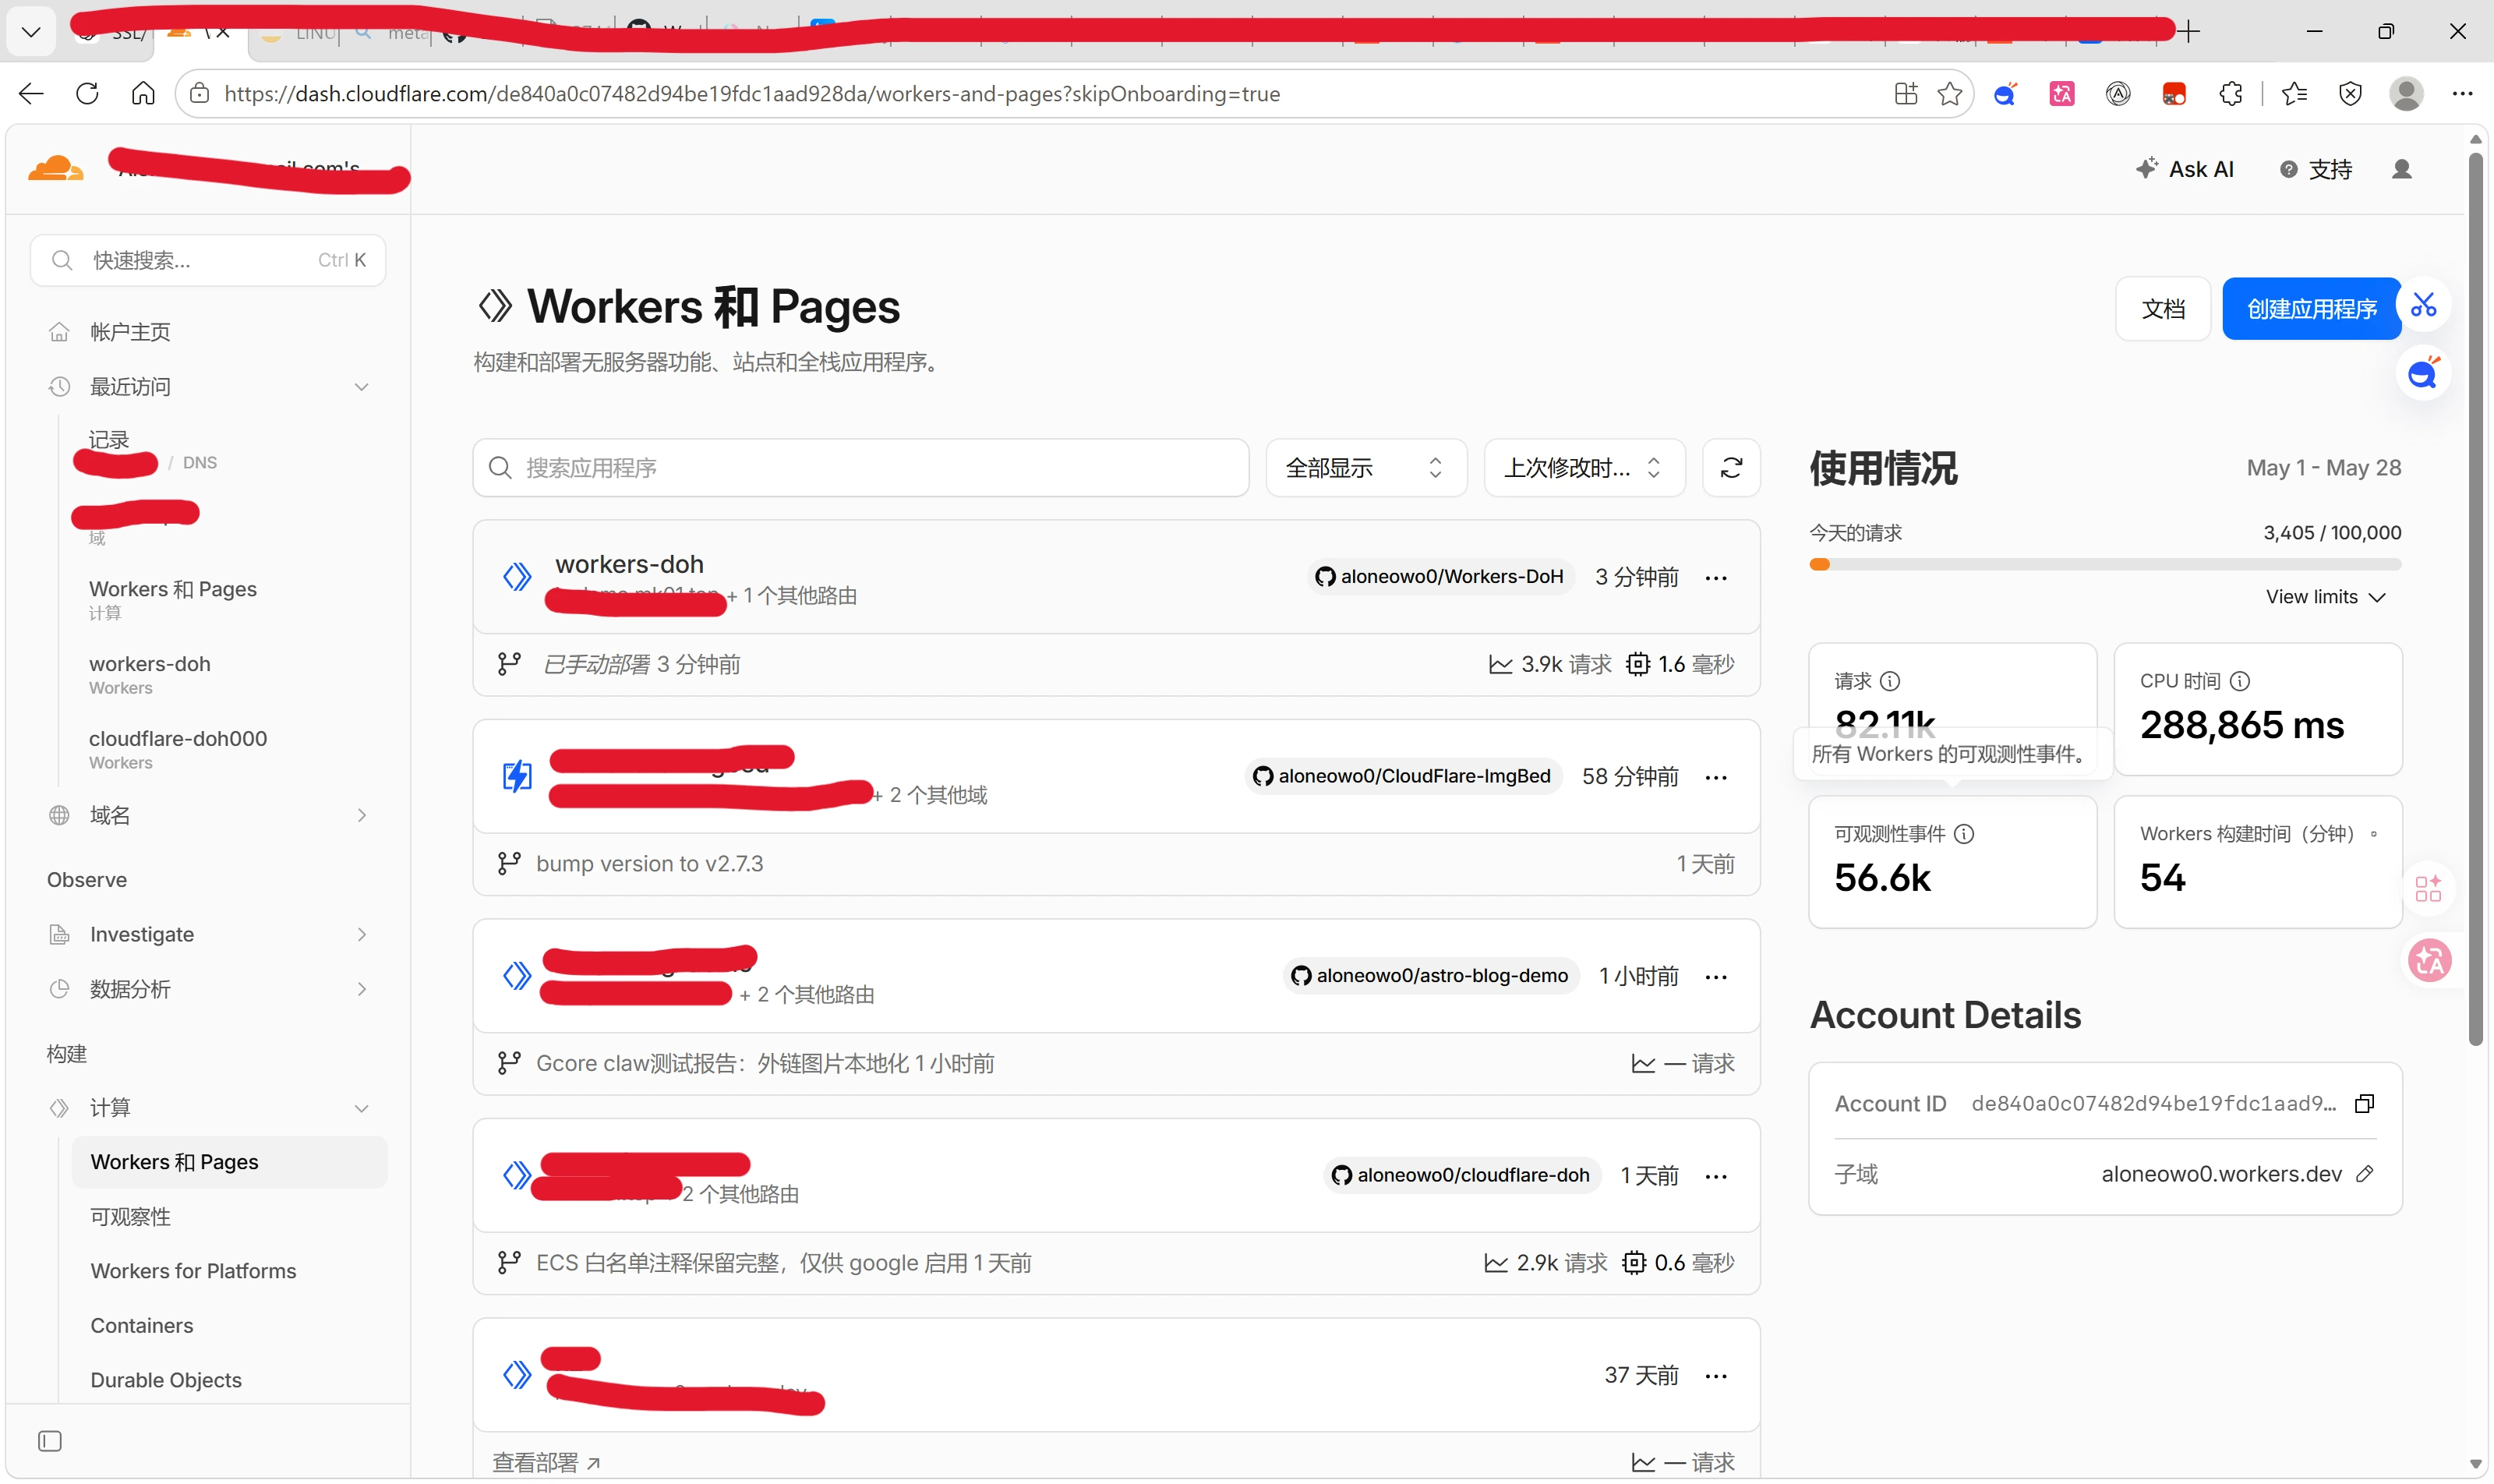
Task: Open the 上次修改时 sort dropdown
Action: (1584, 468)
